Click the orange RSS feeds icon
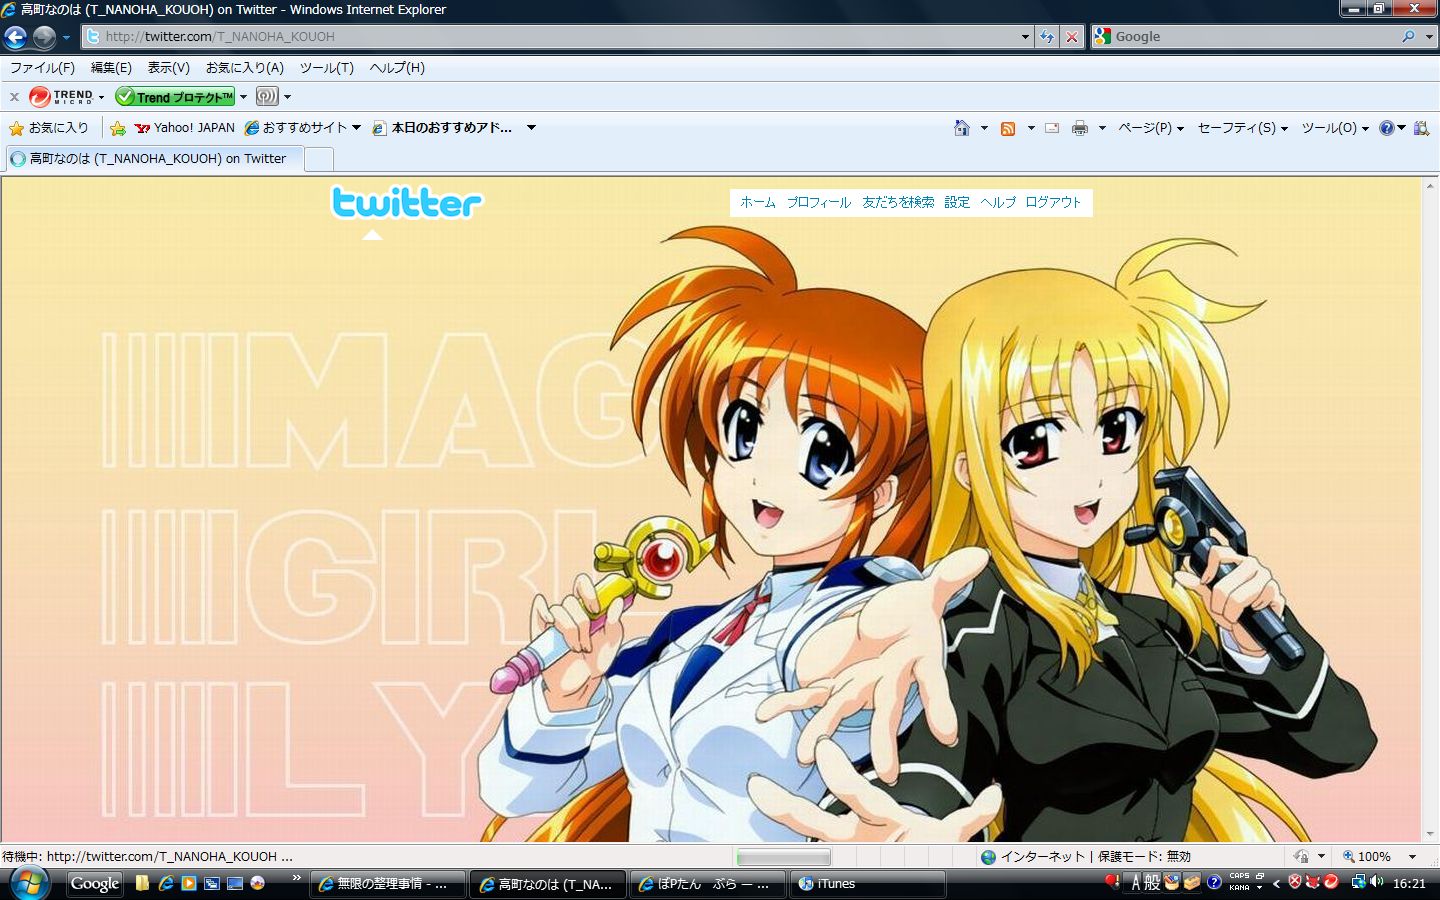Image resolution: width=1440 pixels, height=900 pixels. 1008,128
